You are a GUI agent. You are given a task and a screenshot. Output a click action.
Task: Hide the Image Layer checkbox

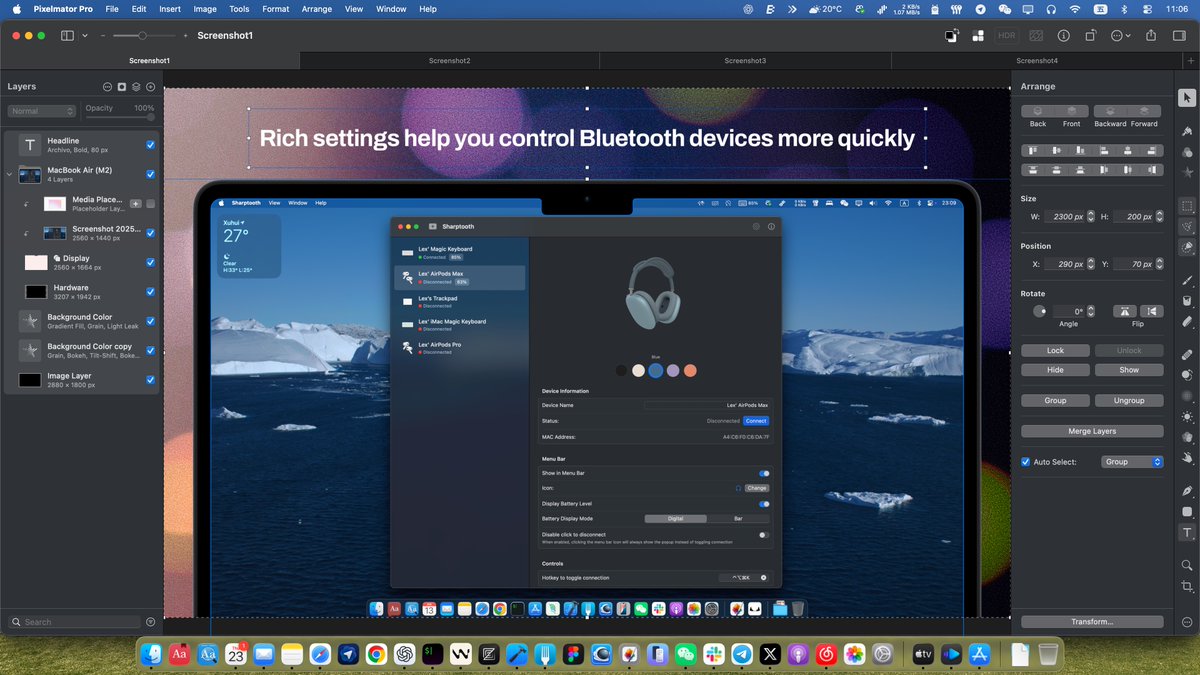[x=150, y=380]
